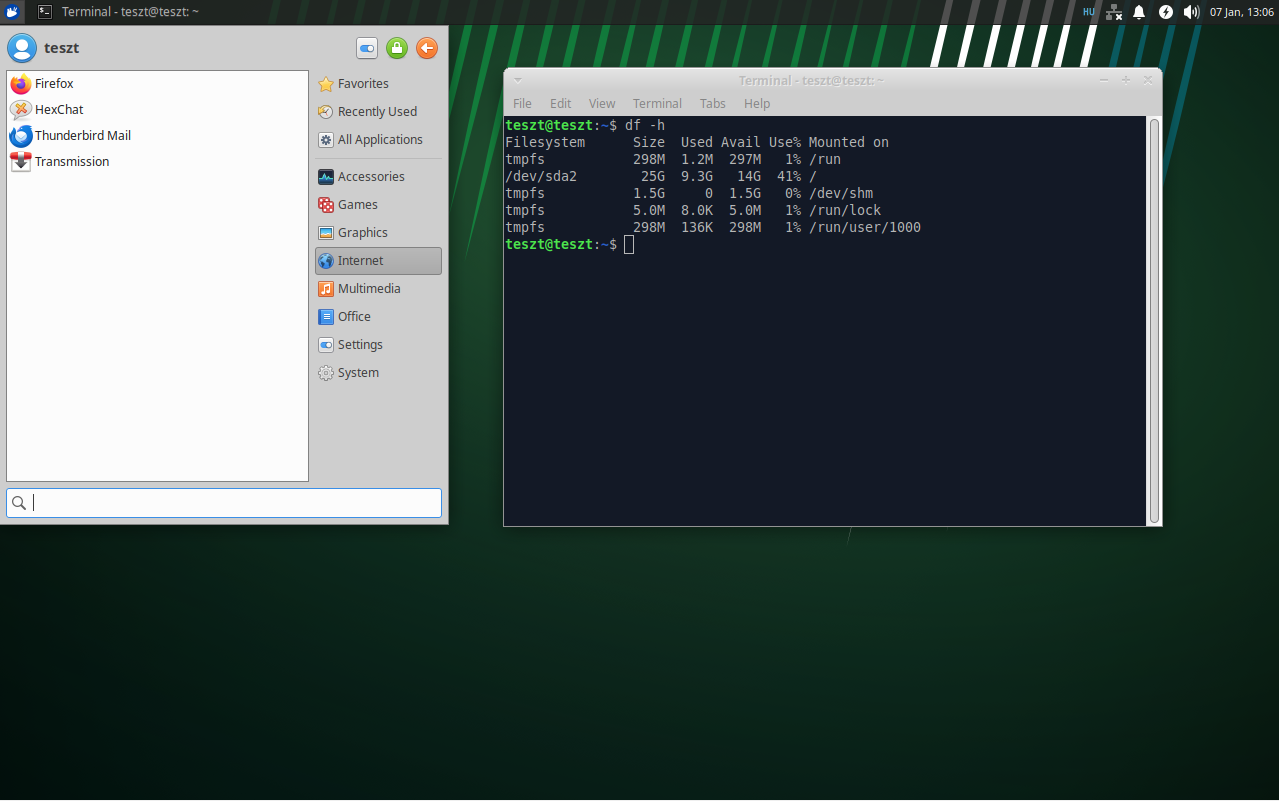Start the Transmission torrent client
Viewport: 1279px width, 801px height.
(72, 161)
